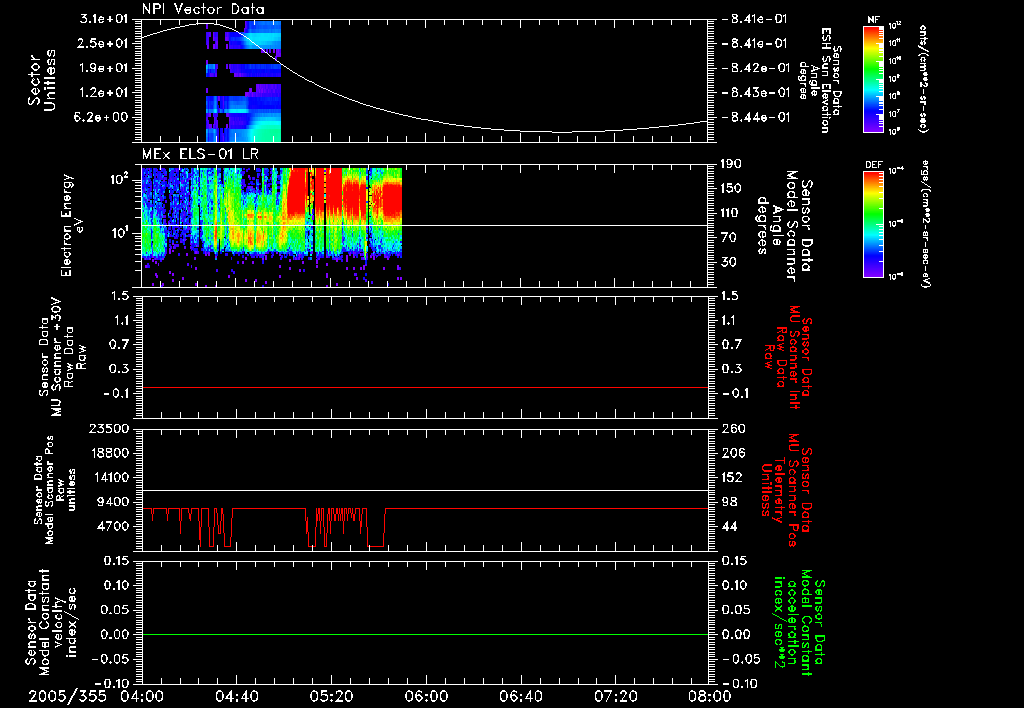
Task: Click the -8.42e-01 elevation tick value
Action: pos(756,68)
